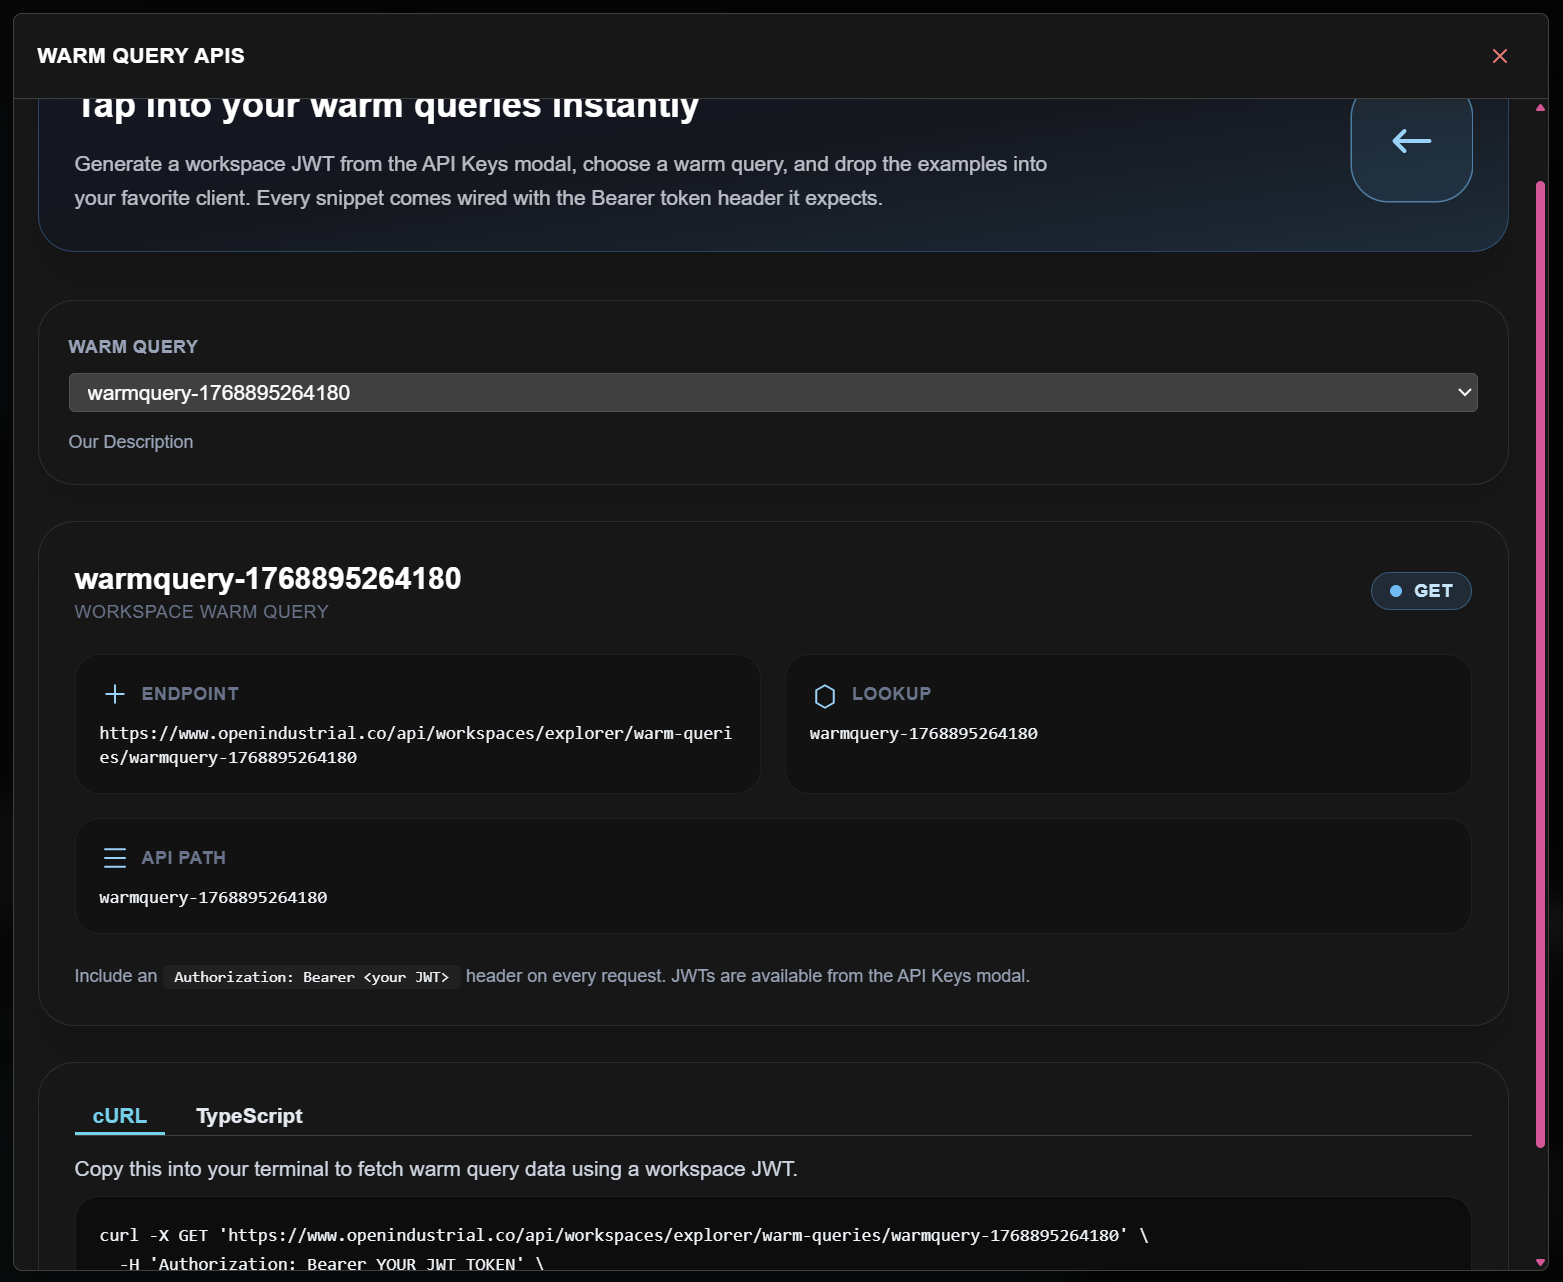Click the back arrow icon button
The image size is (1563, 1282).
point(1411,142)
